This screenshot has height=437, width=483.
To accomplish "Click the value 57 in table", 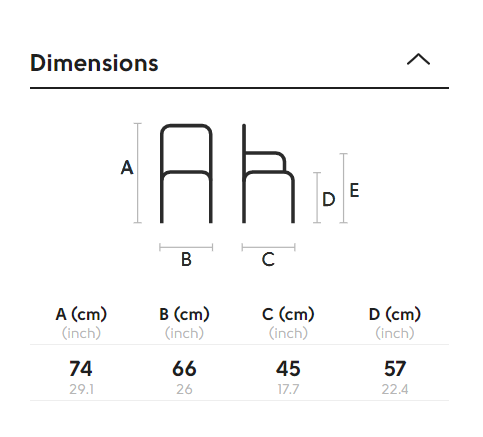I will (395, 369).
